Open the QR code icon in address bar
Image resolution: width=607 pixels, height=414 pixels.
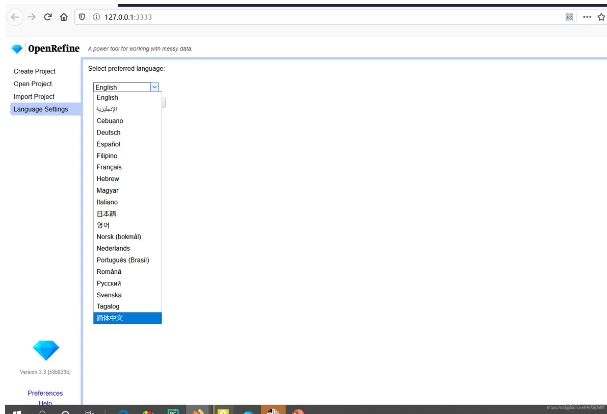point(569,17)
